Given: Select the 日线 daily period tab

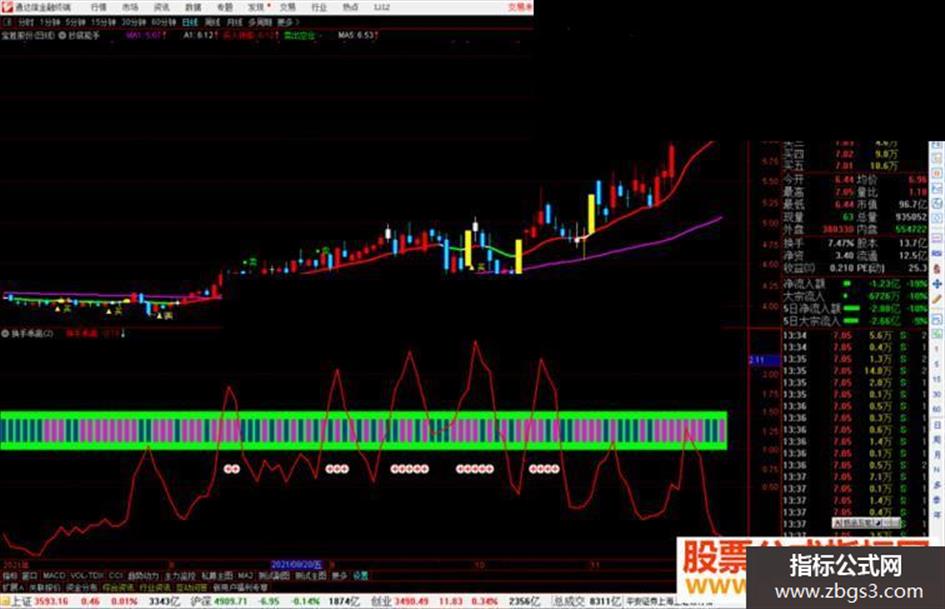Looking at the screenshot, I should pyautogui.click(x=190, y=22).
